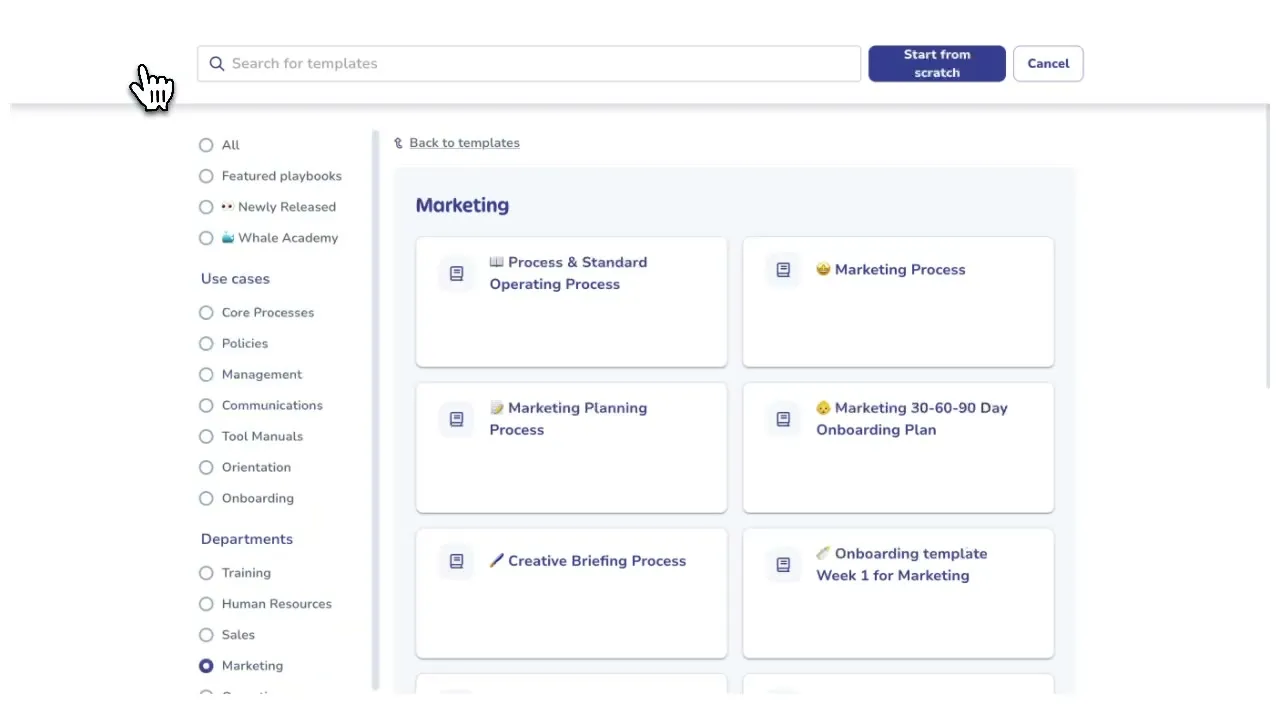Click the Cancel button

(1048, 64)
